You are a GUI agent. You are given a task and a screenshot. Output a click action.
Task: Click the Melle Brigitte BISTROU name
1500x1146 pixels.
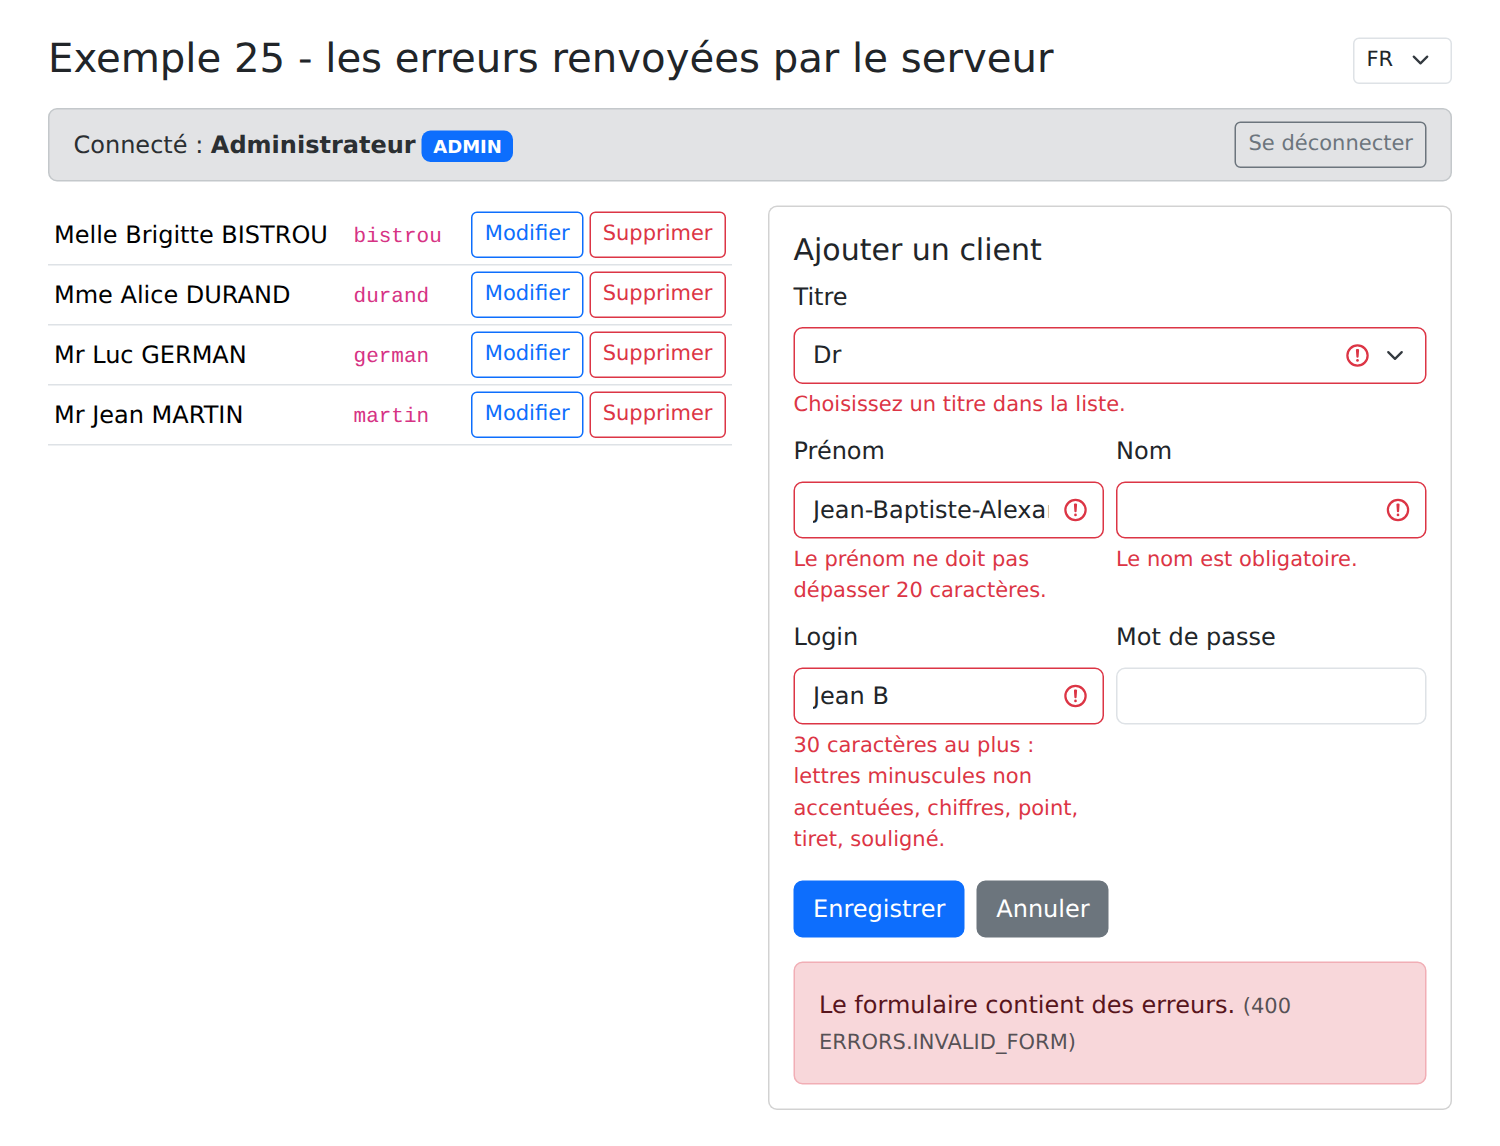pyautogui.click(x=191, y=234)
